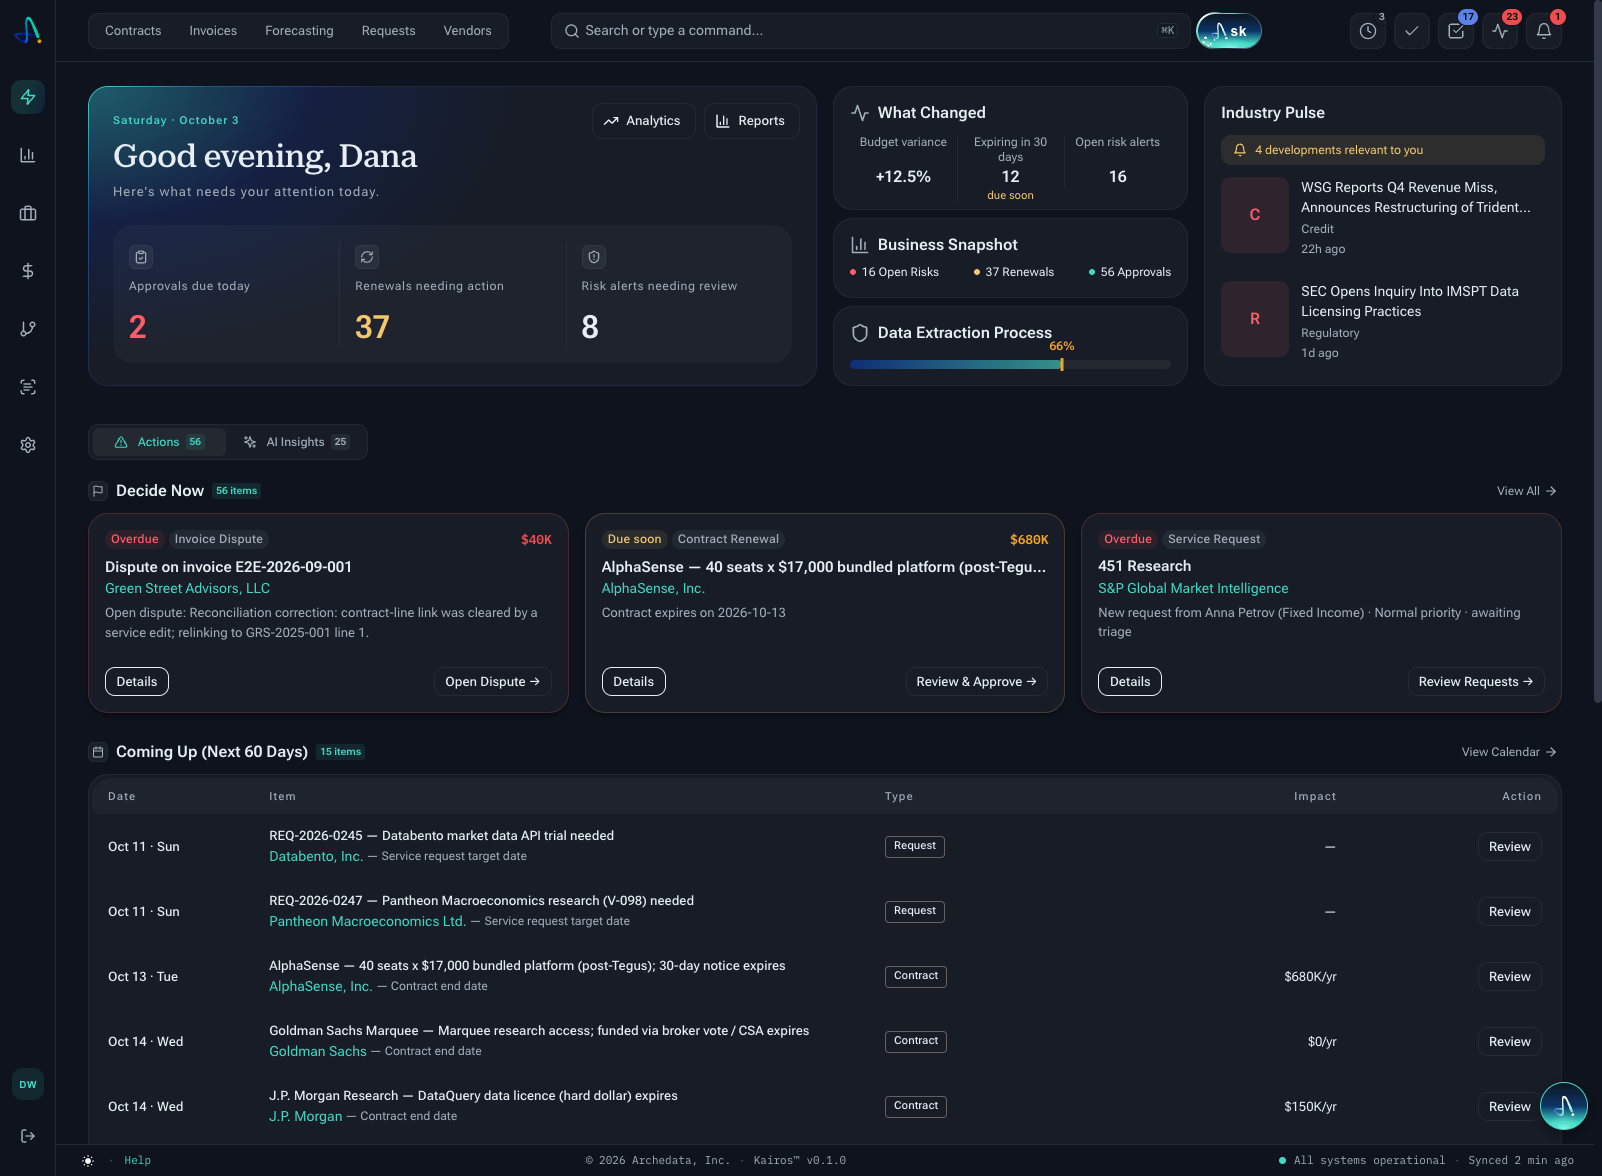
Task: Open the S&P Global Market Intelligence link
Action: click(x=1193, y=588)
